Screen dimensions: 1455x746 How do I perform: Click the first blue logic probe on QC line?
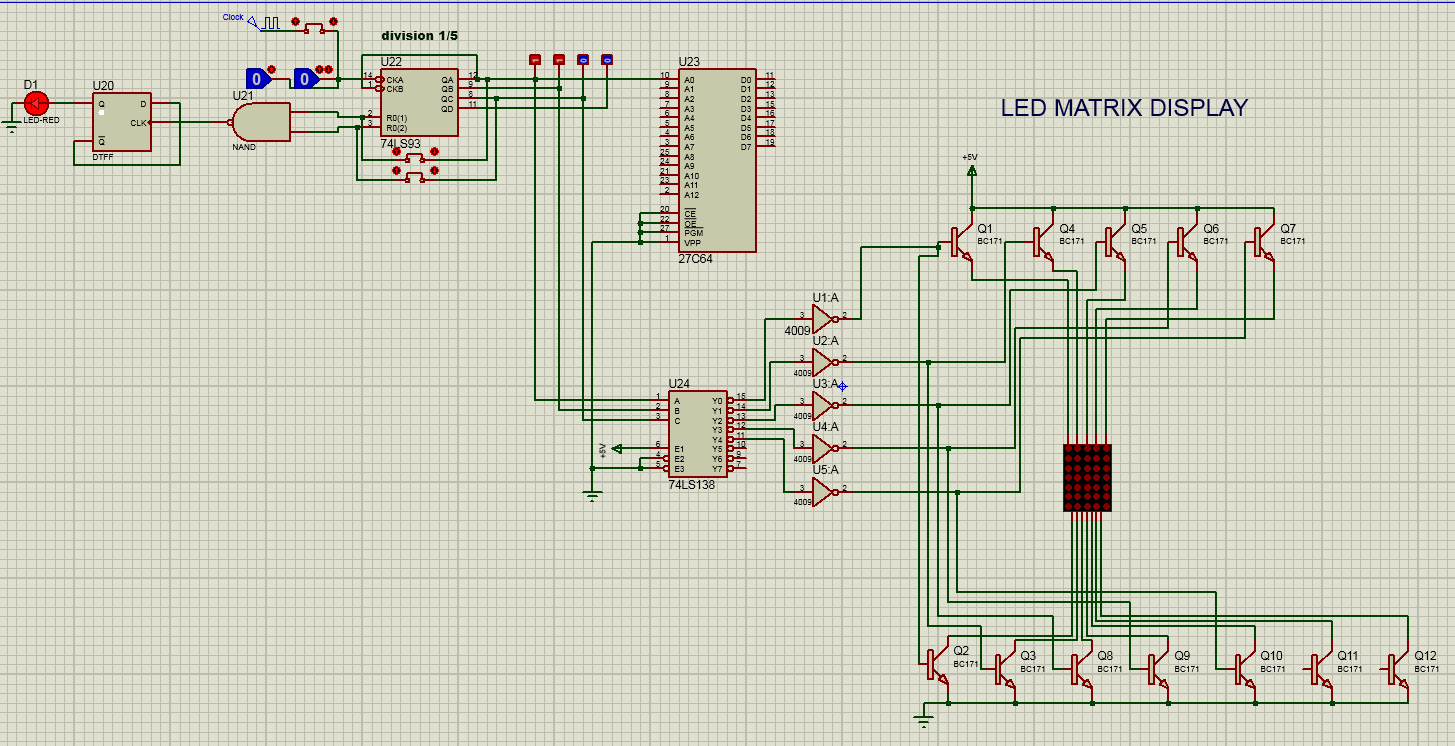(x=582, y=60)
